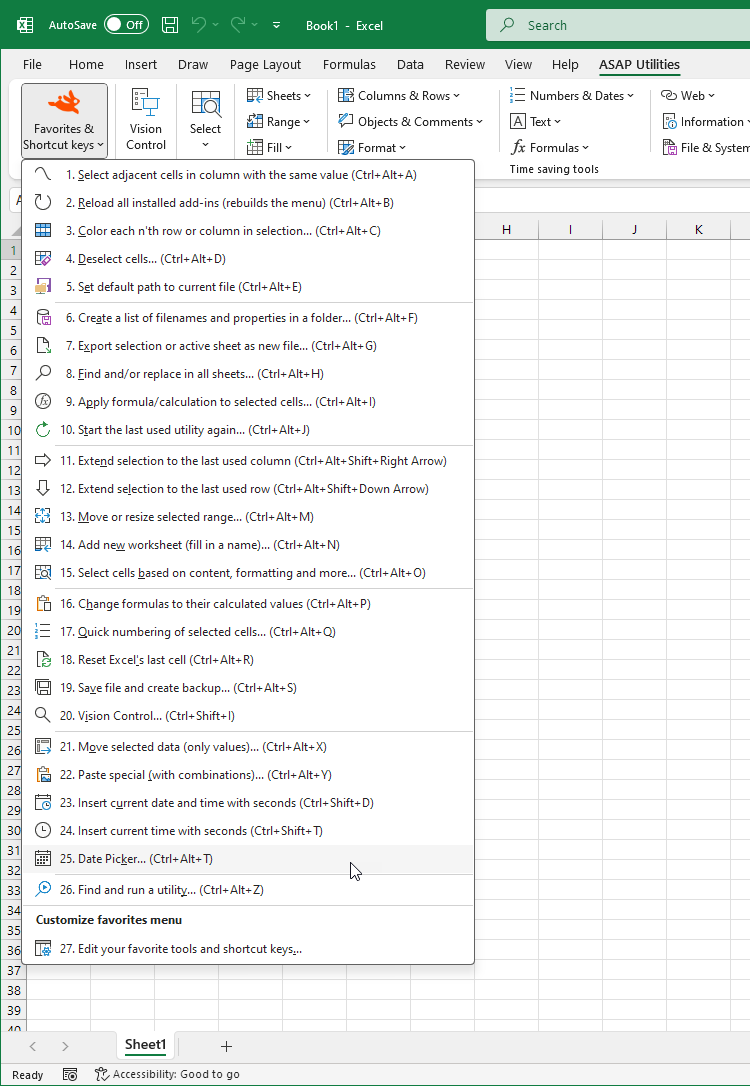Open the Numbers & Dates dropdown
The height and width of the screenshot is (1086, 750).
point(572,96)
